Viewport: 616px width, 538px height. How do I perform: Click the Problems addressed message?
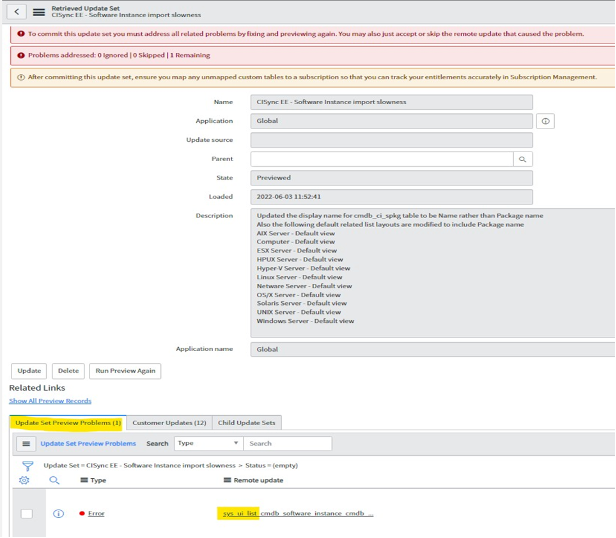click(119, 55)
